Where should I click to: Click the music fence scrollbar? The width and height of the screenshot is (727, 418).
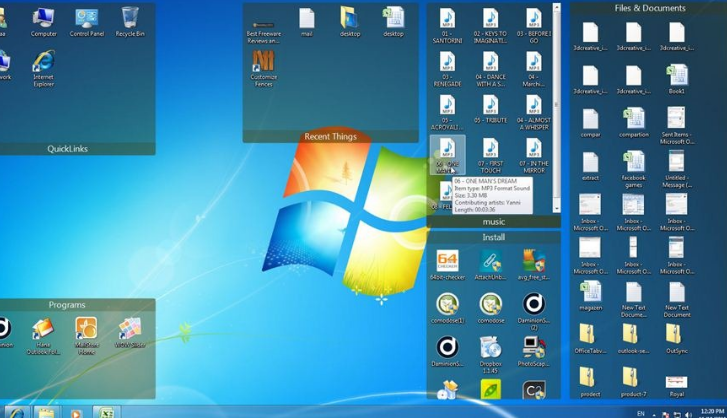(x=556, y=108)
